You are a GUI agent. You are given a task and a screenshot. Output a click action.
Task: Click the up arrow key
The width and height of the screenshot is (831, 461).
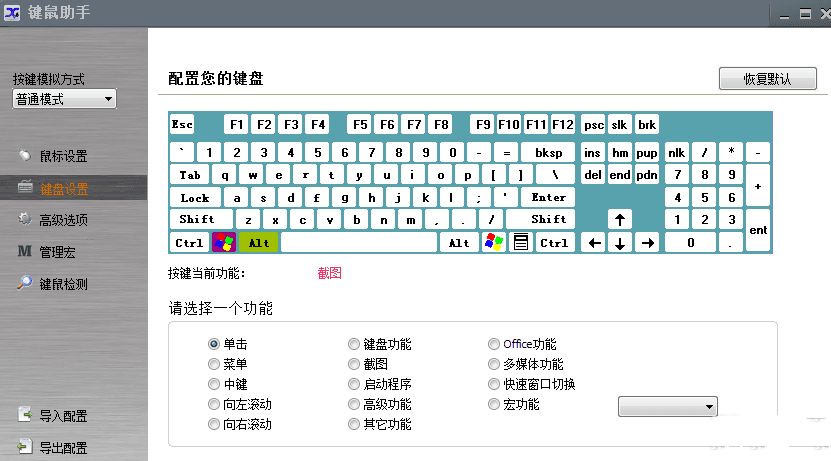[620, 219]
